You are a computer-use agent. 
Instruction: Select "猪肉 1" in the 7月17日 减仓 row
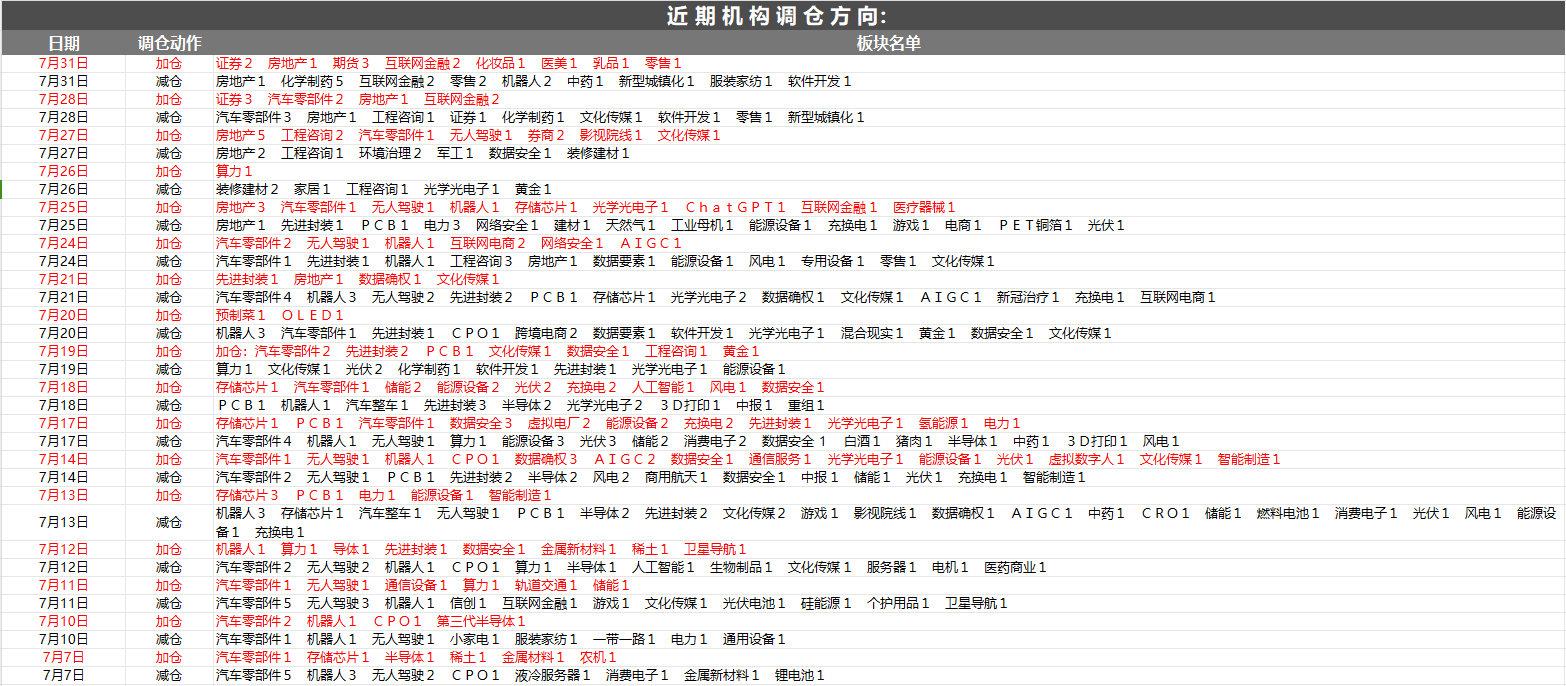click(x=913, y=441)
